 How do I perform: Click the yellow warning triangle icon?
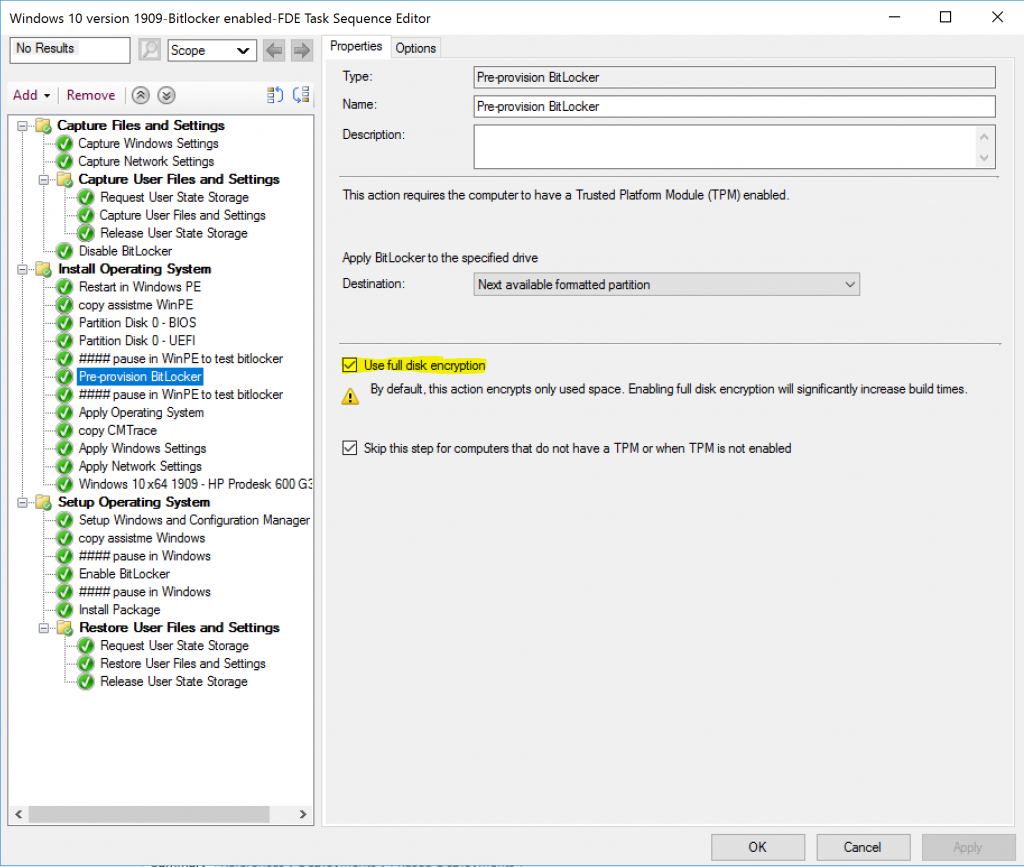350,396
